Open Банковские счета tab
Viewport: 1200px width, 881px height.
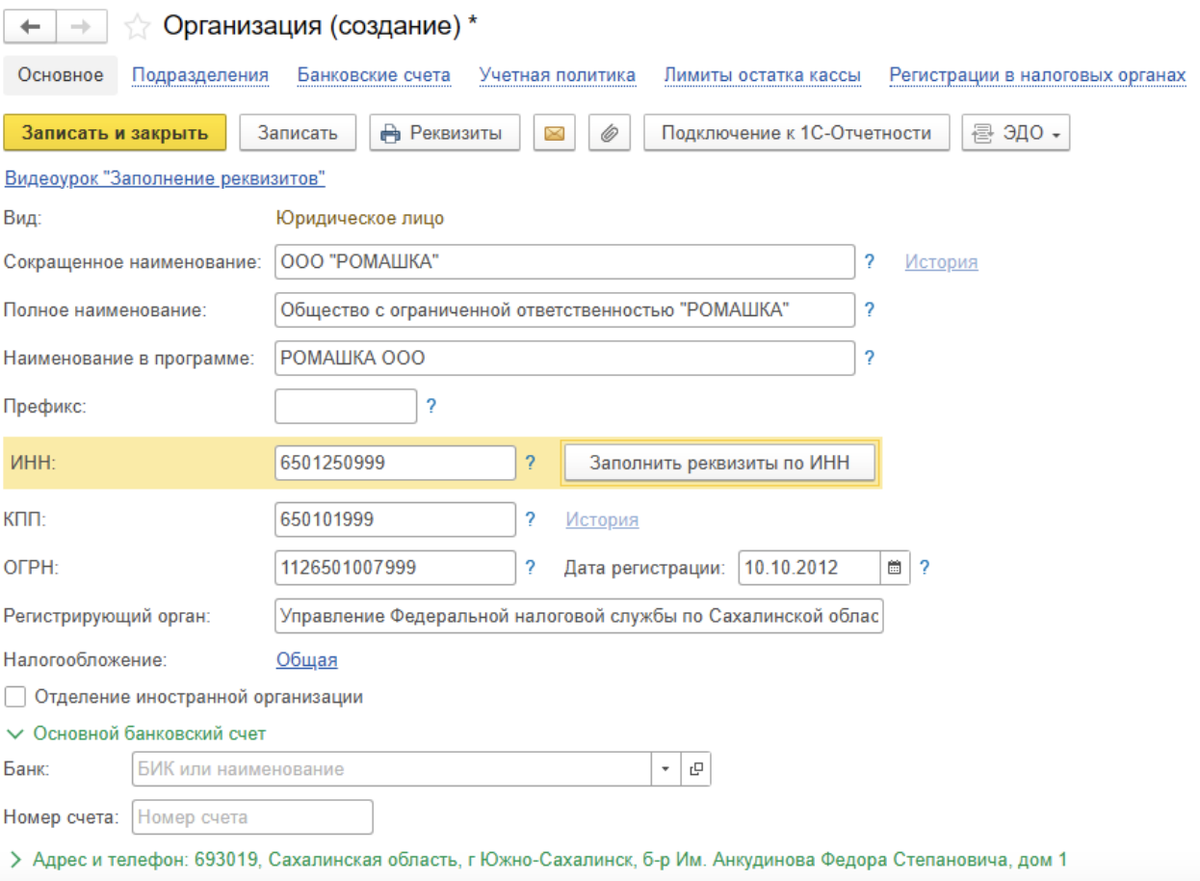pyautogui.click(x=374, y=75)
